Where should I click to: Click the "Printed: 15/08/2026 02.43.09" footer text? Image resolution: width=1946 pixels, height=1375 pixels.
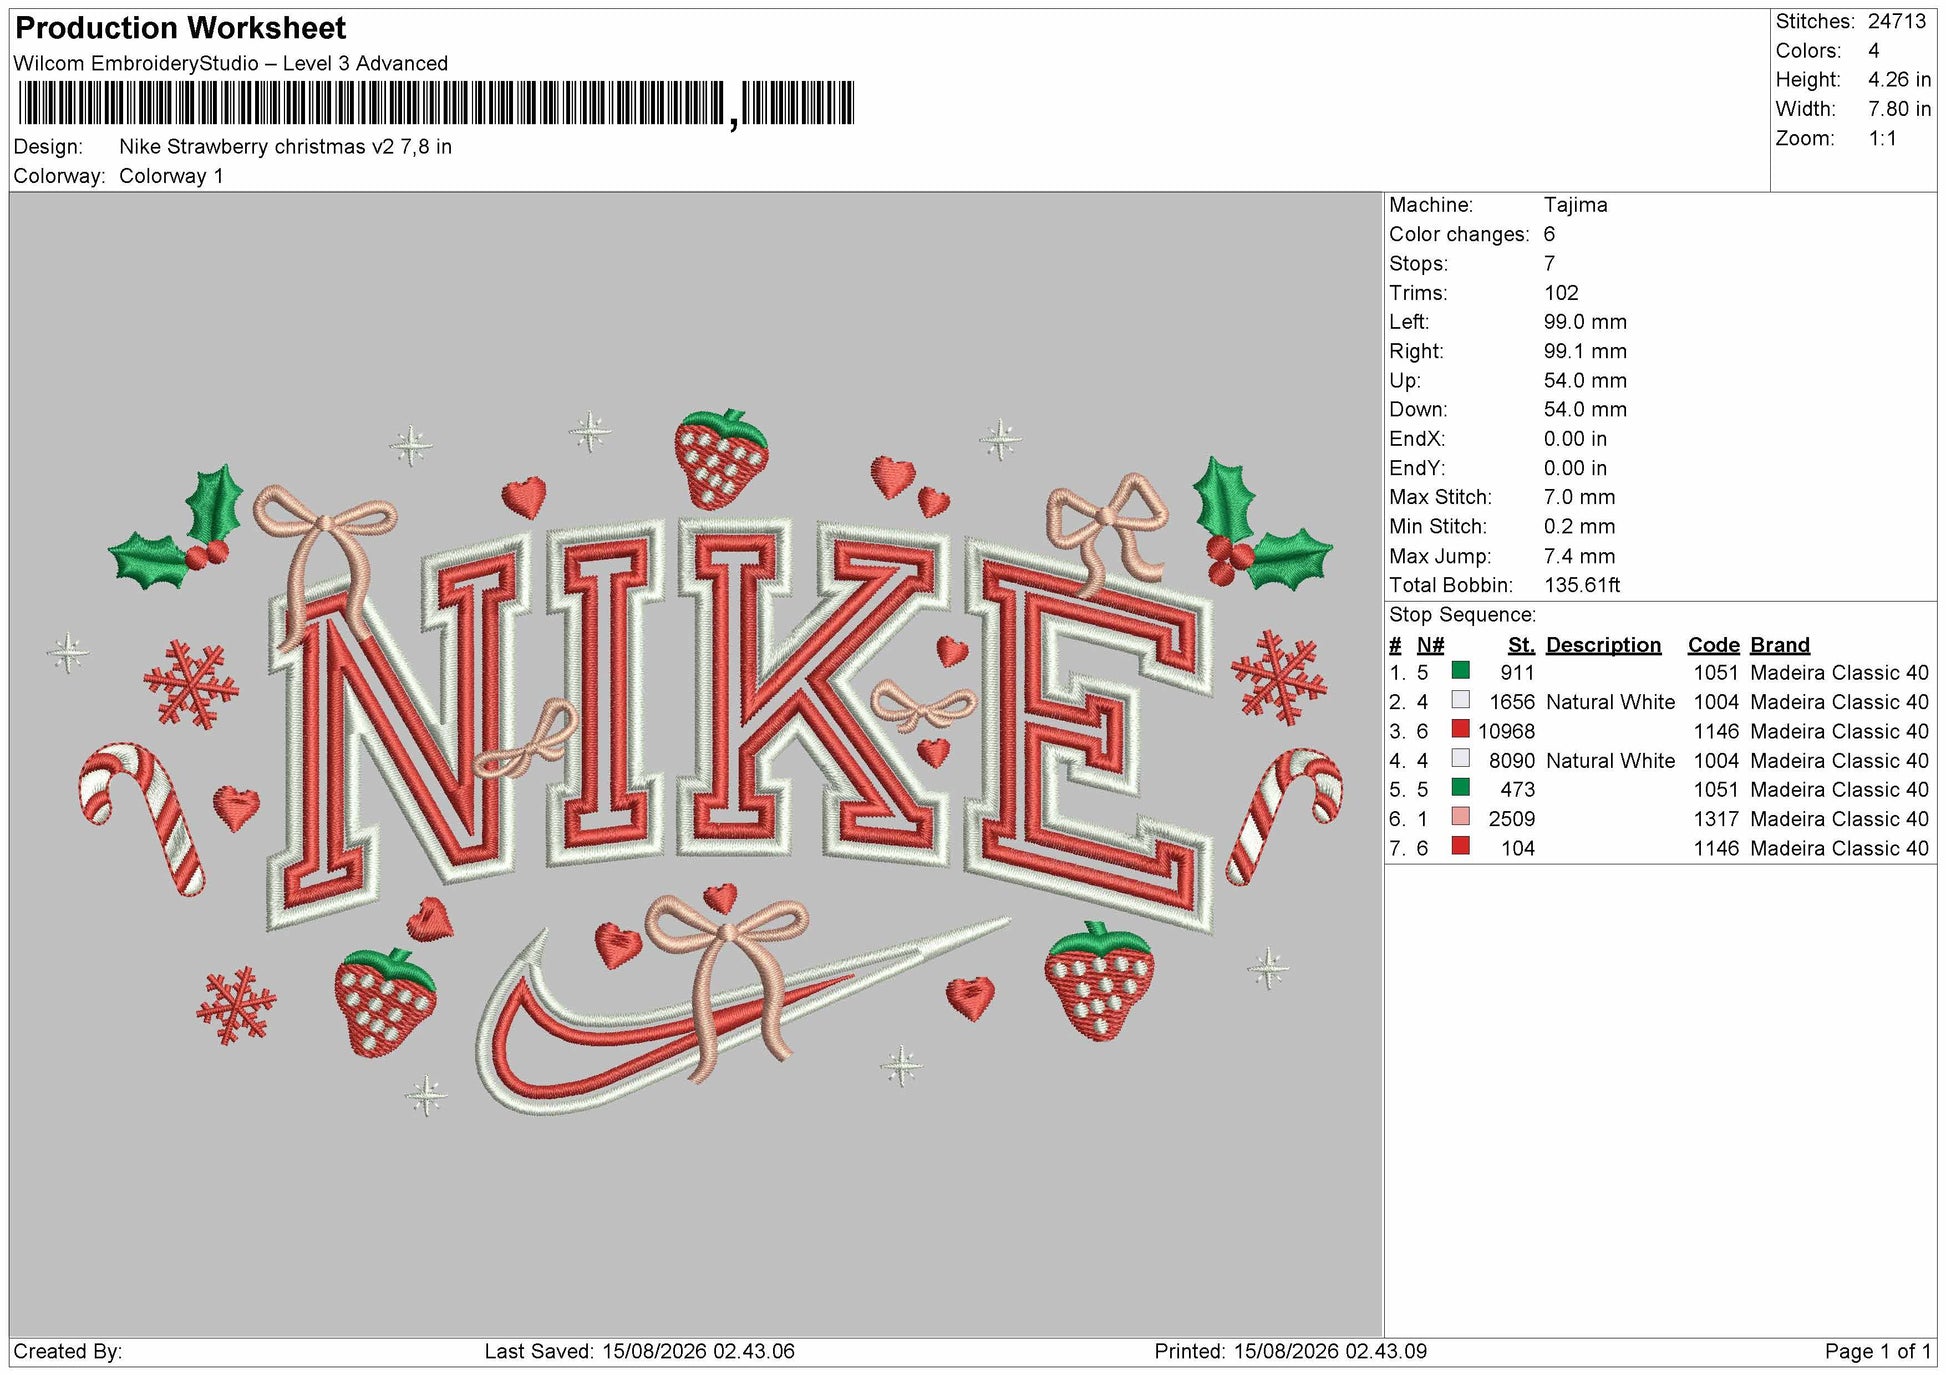[1290, 1351]
